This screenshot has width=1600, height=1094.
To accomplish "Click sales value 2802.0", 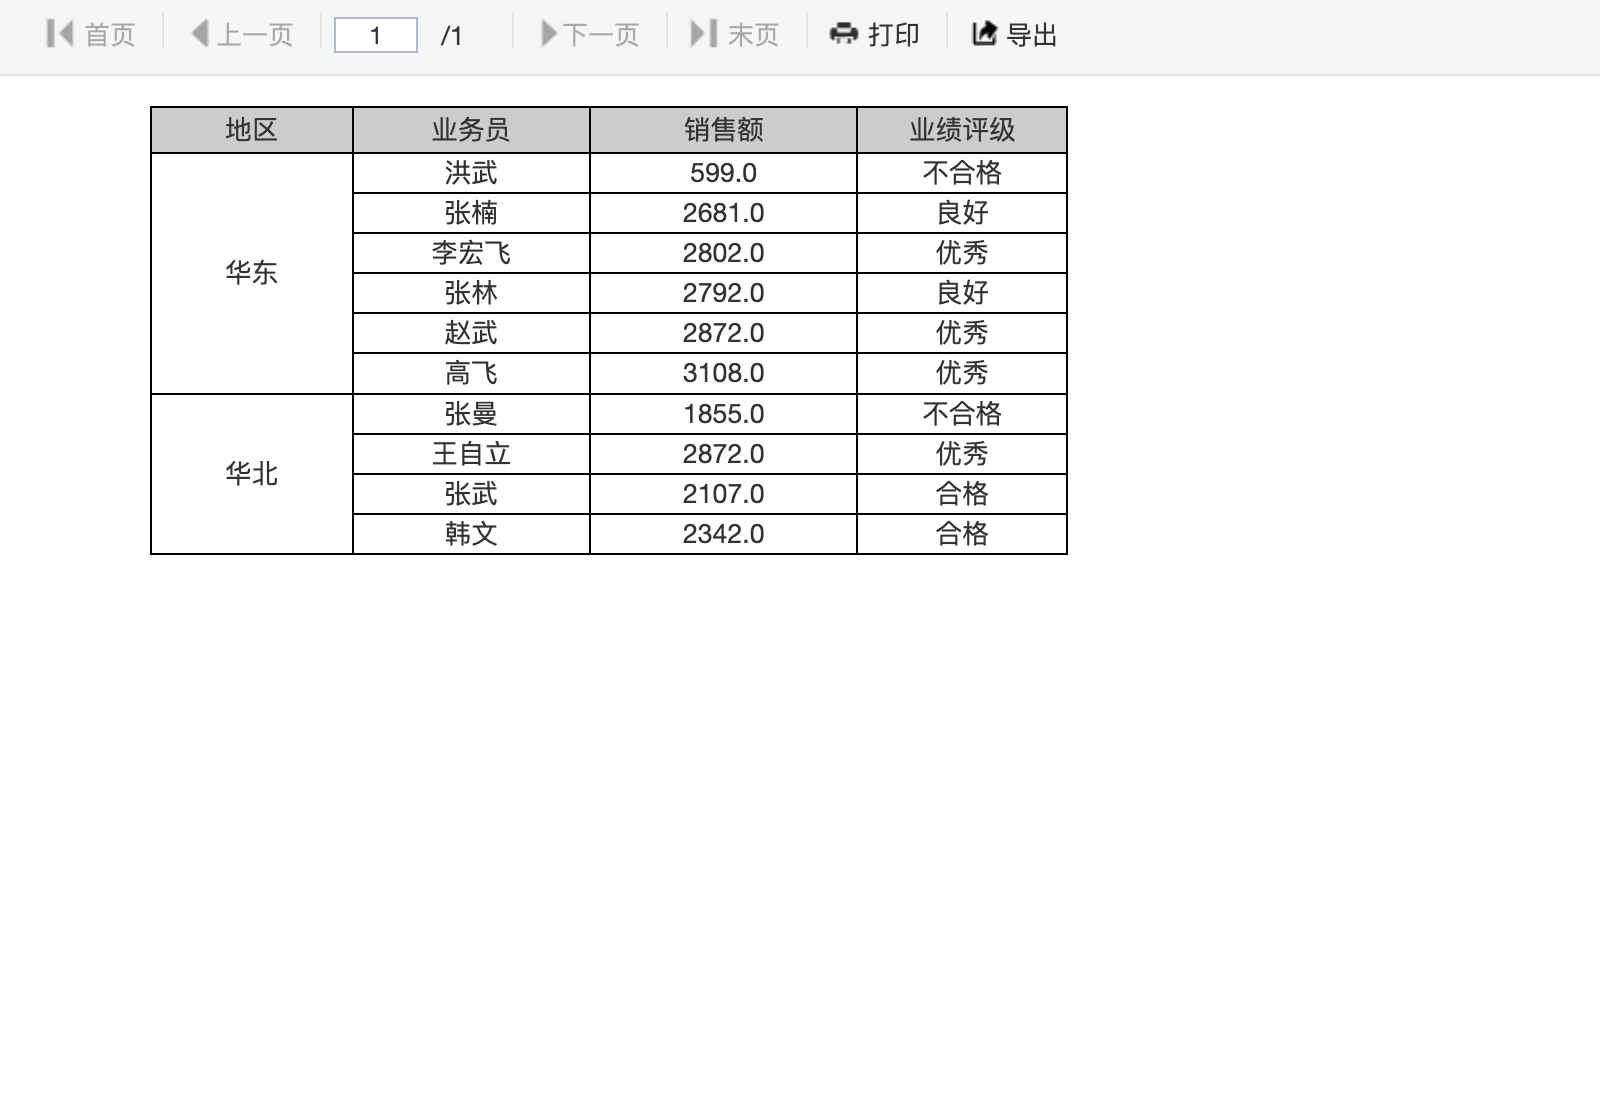I will tap(723, 253).
